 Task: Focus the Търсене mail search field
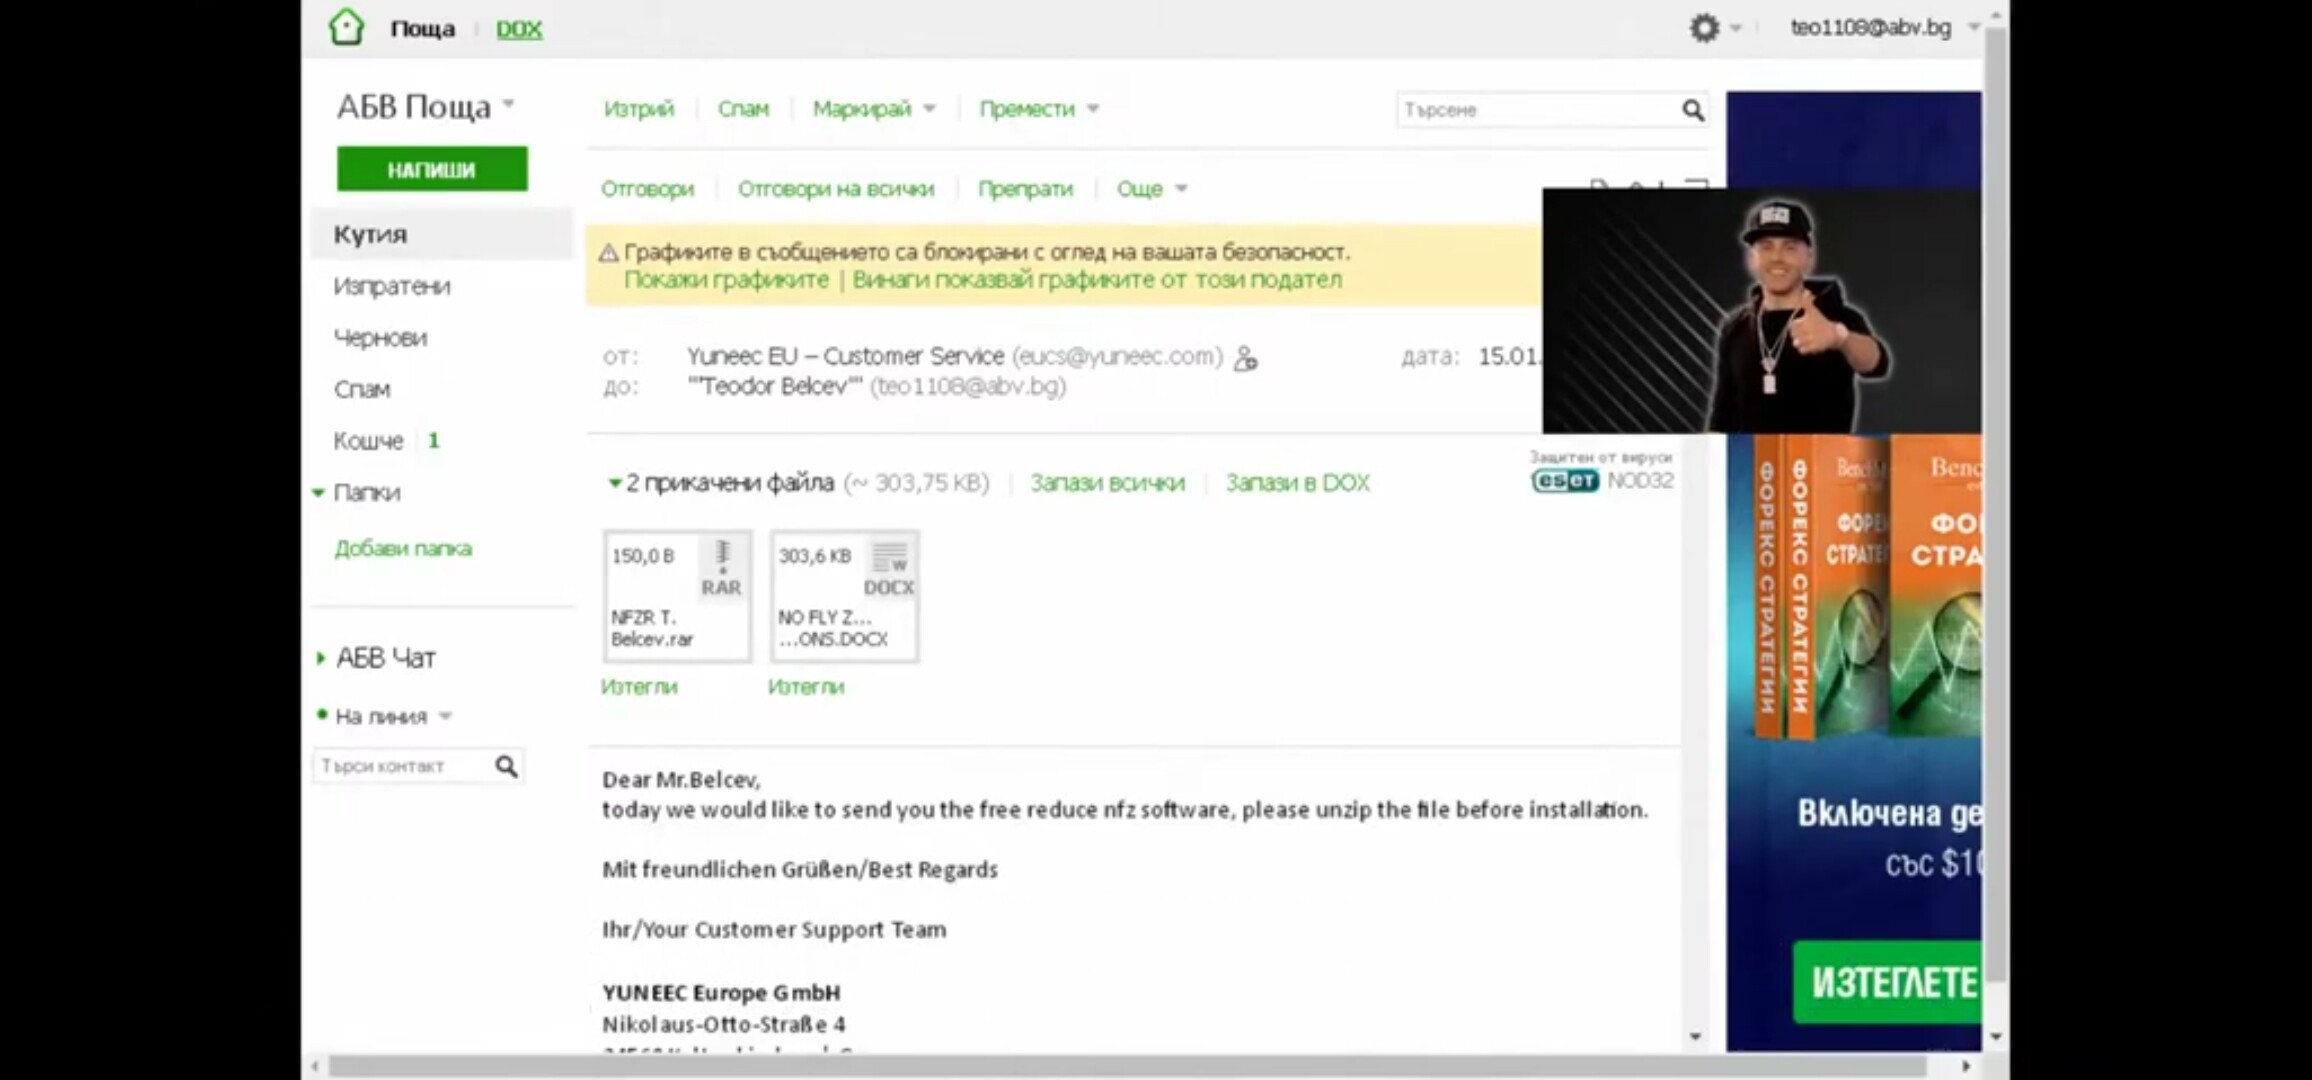tap(1538, 110)
